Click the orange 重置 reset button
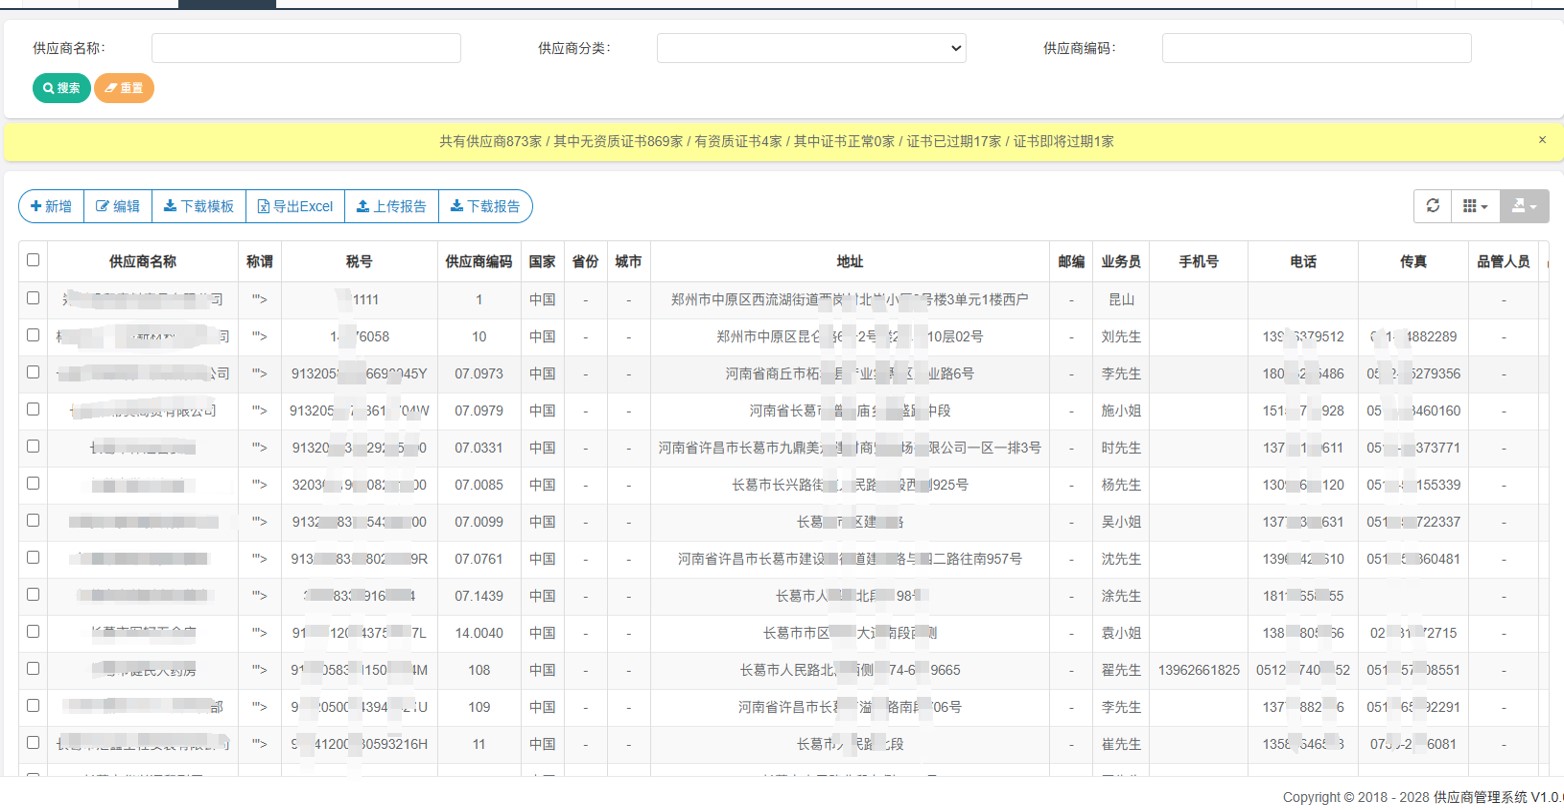 124,88
